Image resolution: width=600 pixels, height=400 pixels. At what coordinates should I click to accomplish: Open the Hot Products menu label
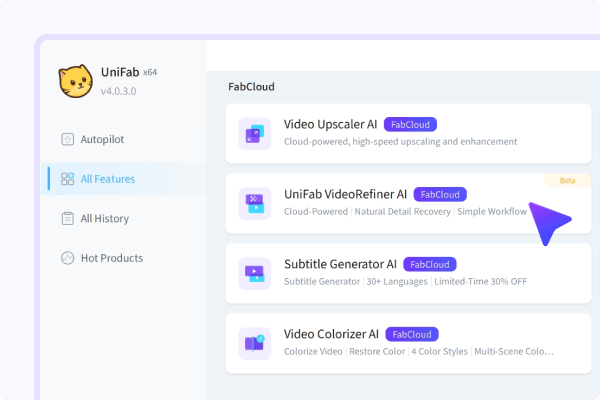pyautogui.click(x=111, y=258)
